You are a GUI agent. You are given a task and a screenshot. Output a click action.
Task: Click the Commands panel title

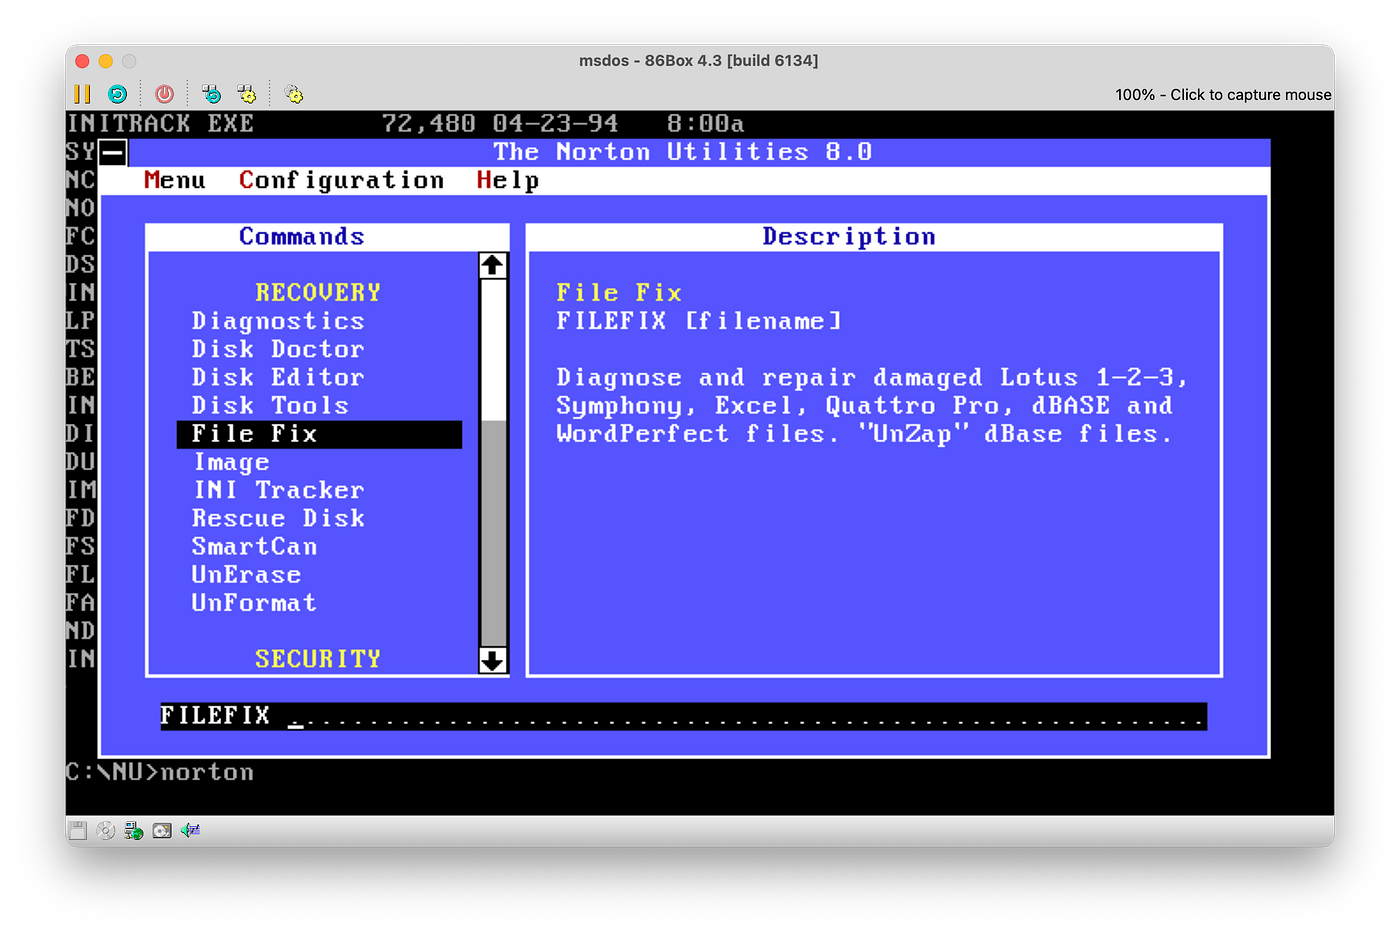tap(301, 237)
